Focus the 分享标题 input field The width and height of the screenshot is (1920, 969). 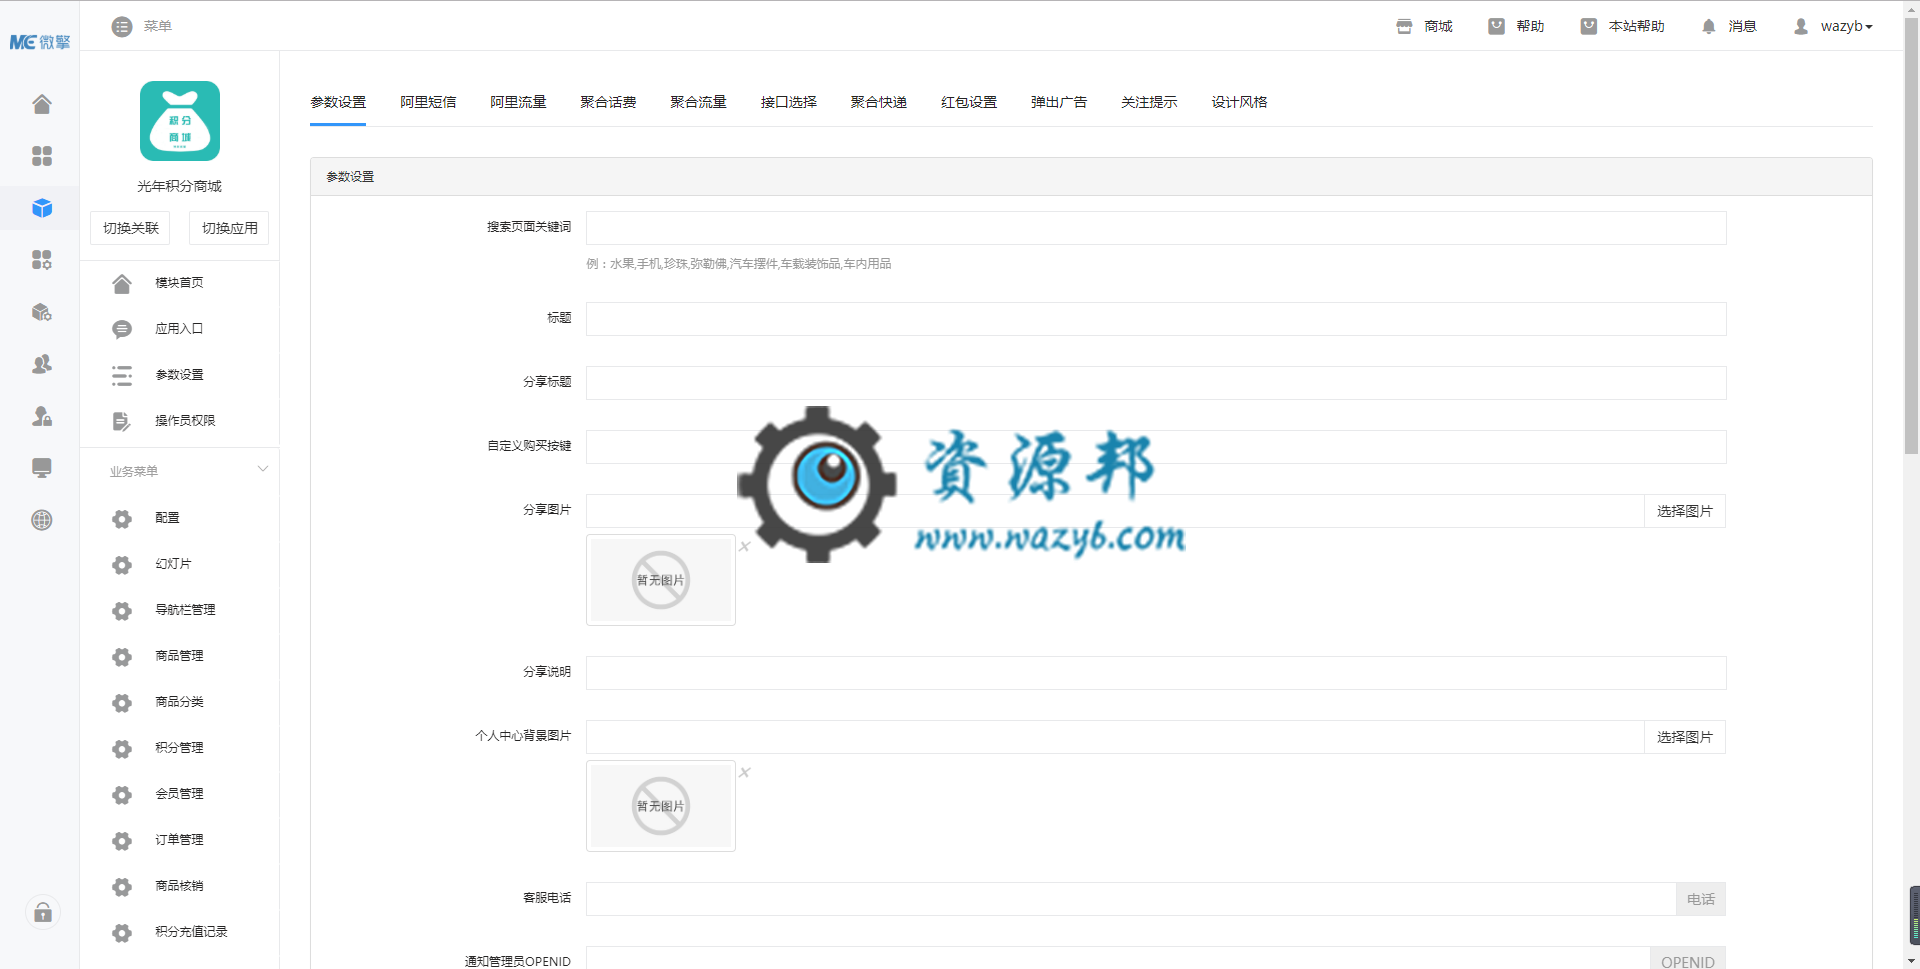point(1156,383)
